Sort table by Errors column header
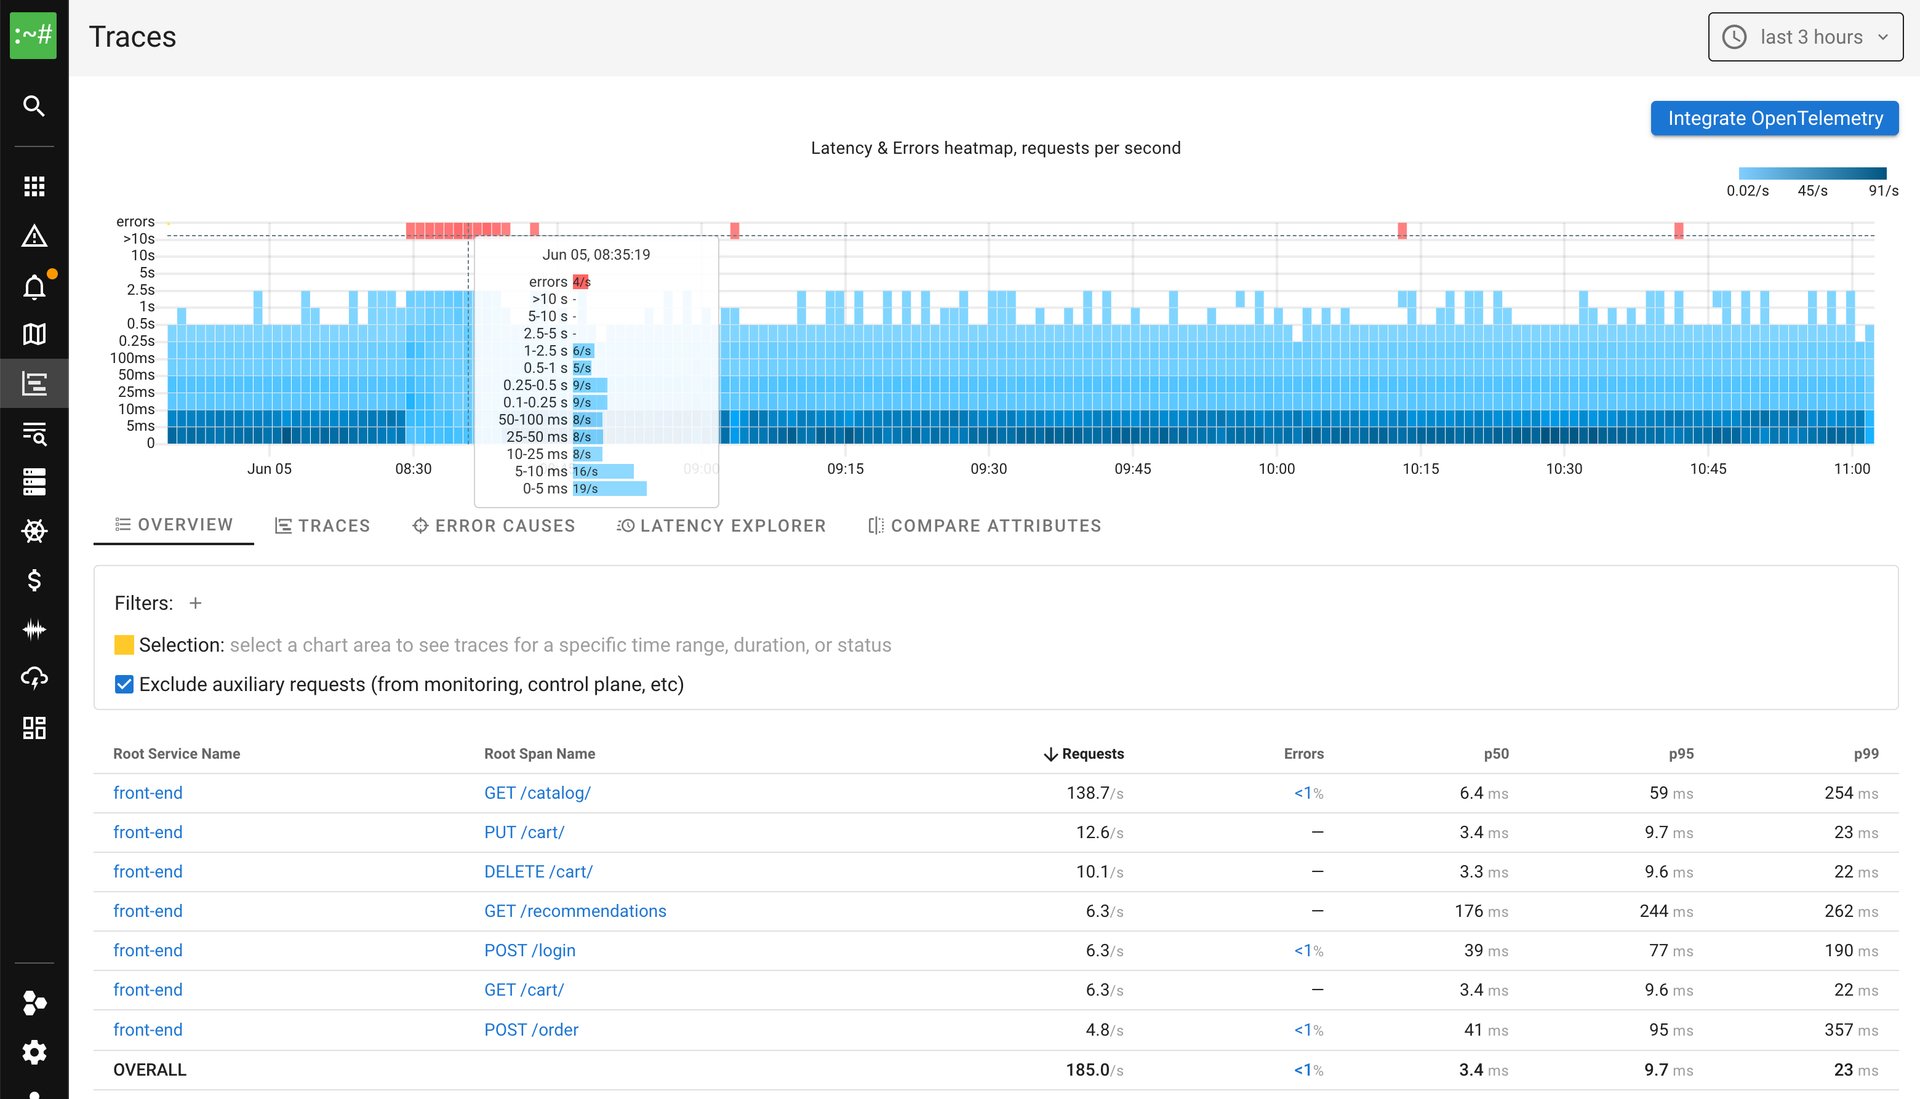 (x=1303, y=754)
